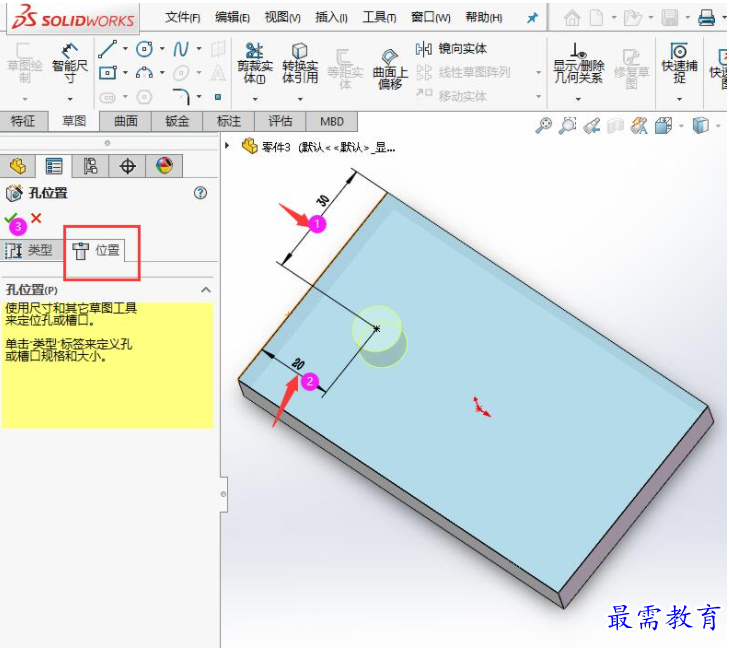729x649 pixels.
Task: Collapse the 孔位置(P) section chevron
Action: click(x=206, y=290)
